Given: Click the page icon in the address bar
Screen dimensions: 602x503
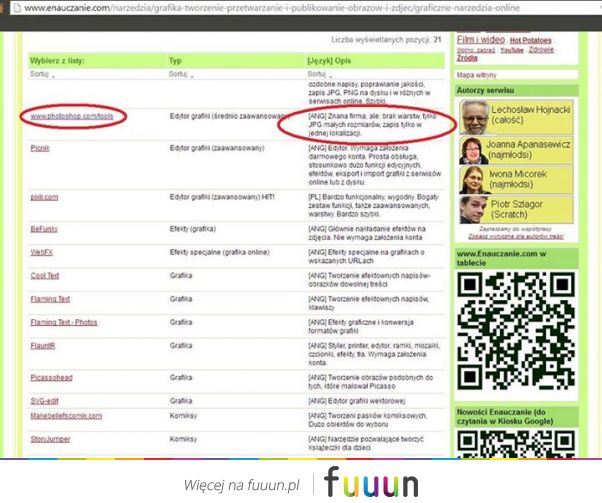Looking at the screenshot, I should pyautogui.click(x=16, y=8).
